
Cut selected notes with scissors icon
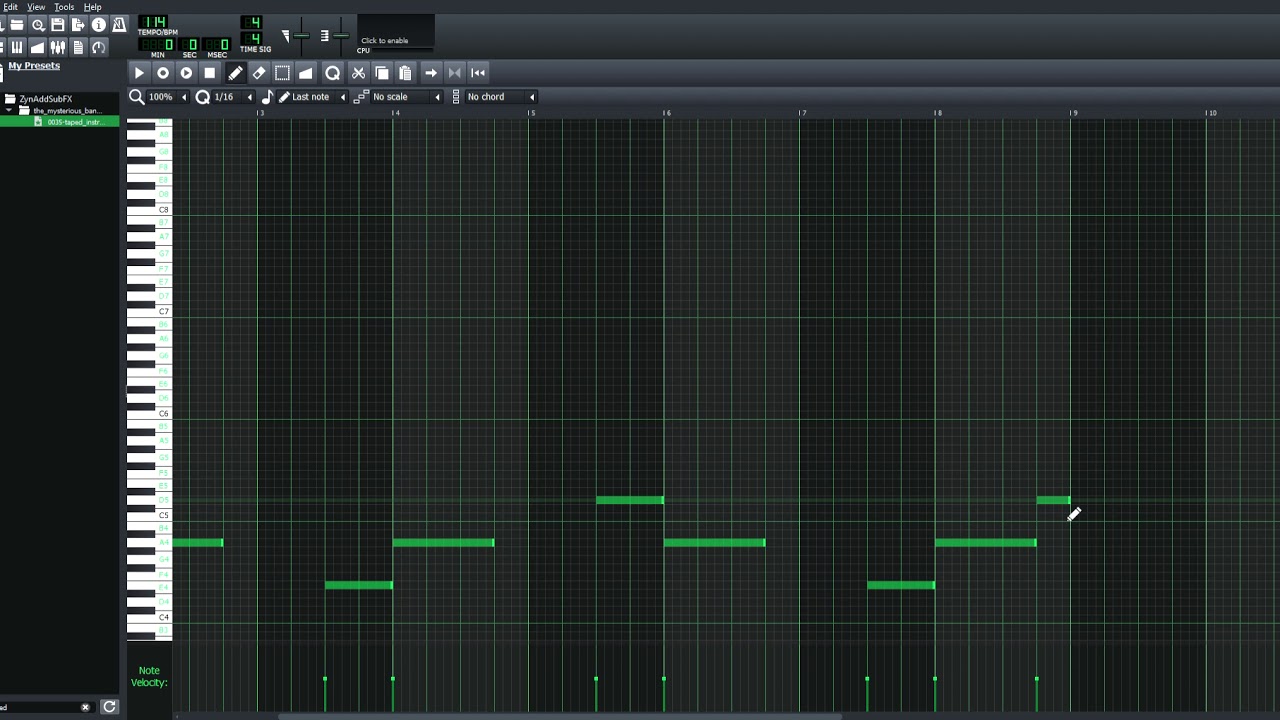point(359,72)
